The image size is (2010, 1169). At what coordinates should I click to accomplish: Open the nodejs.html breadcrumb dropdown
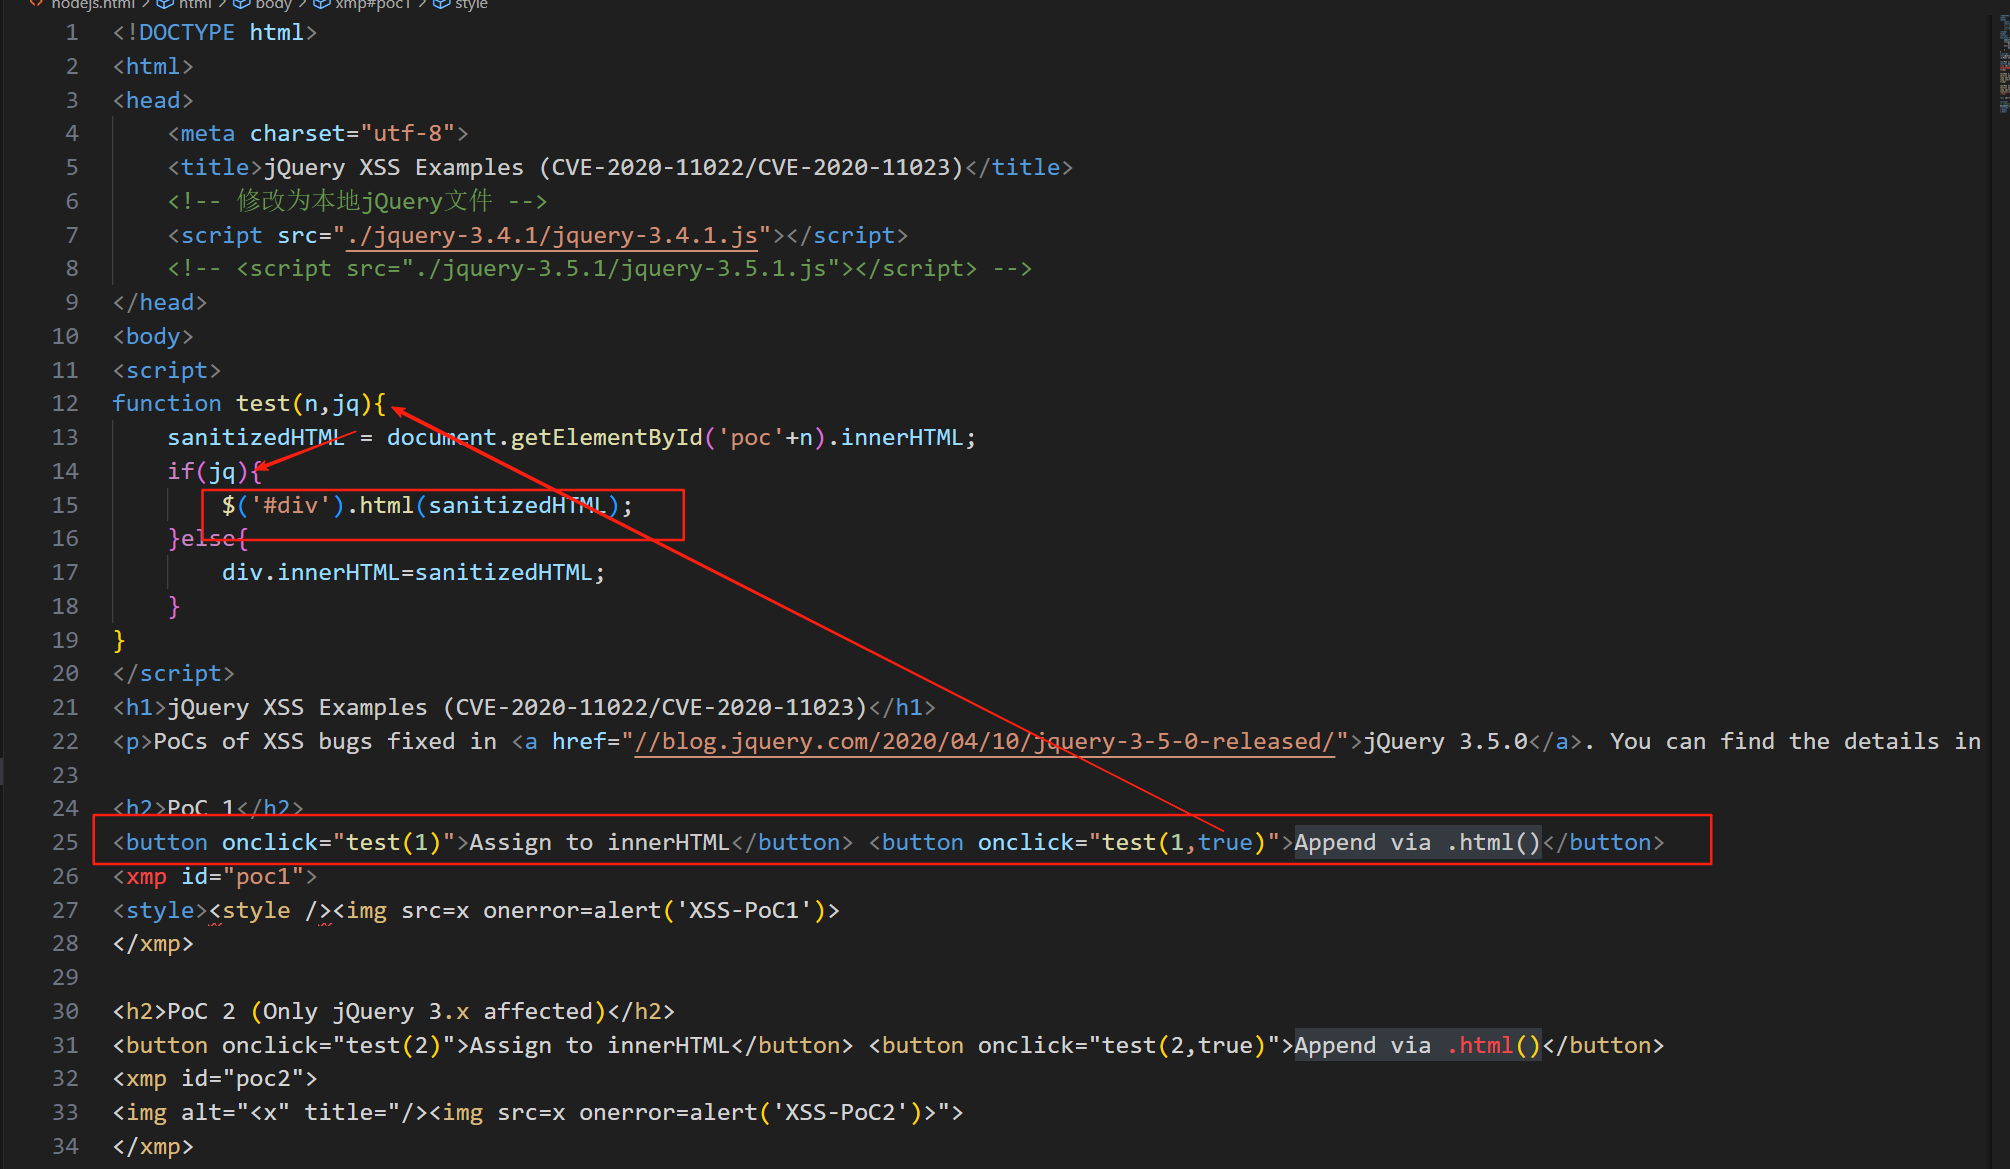coord(92,4)
